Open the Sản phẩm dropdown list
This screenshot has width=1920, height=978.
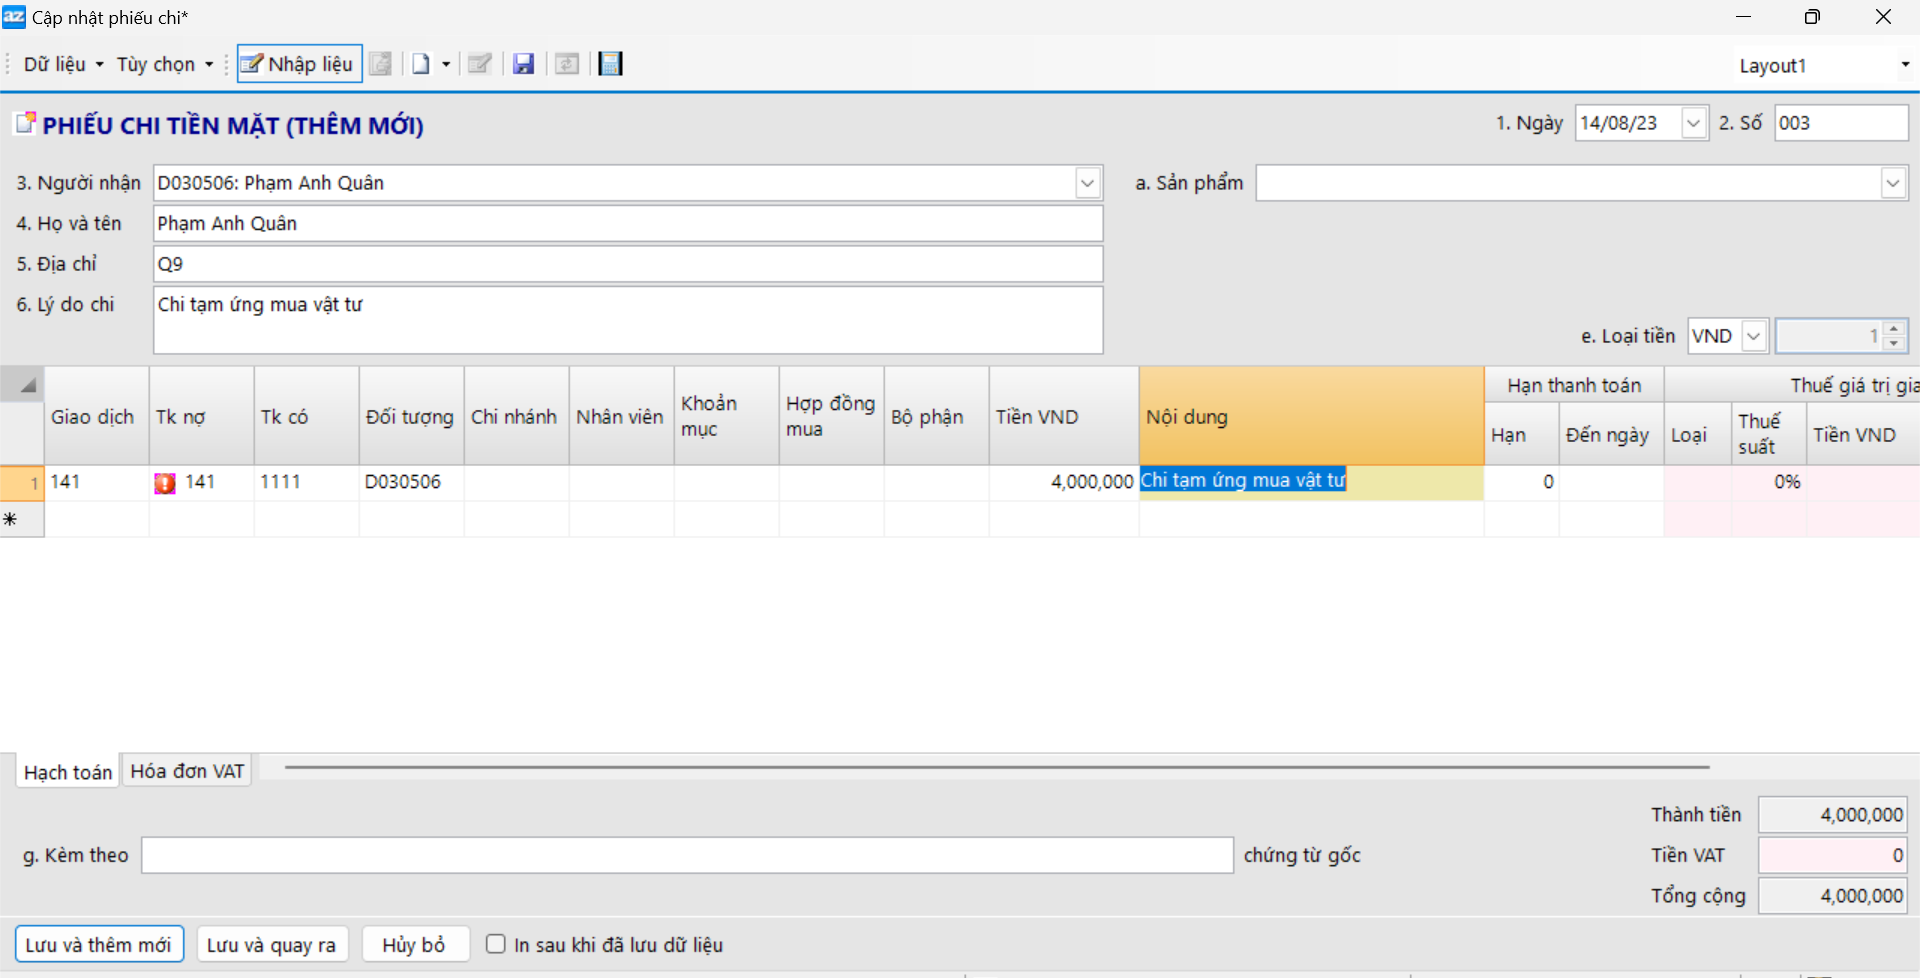point(1892,183)
